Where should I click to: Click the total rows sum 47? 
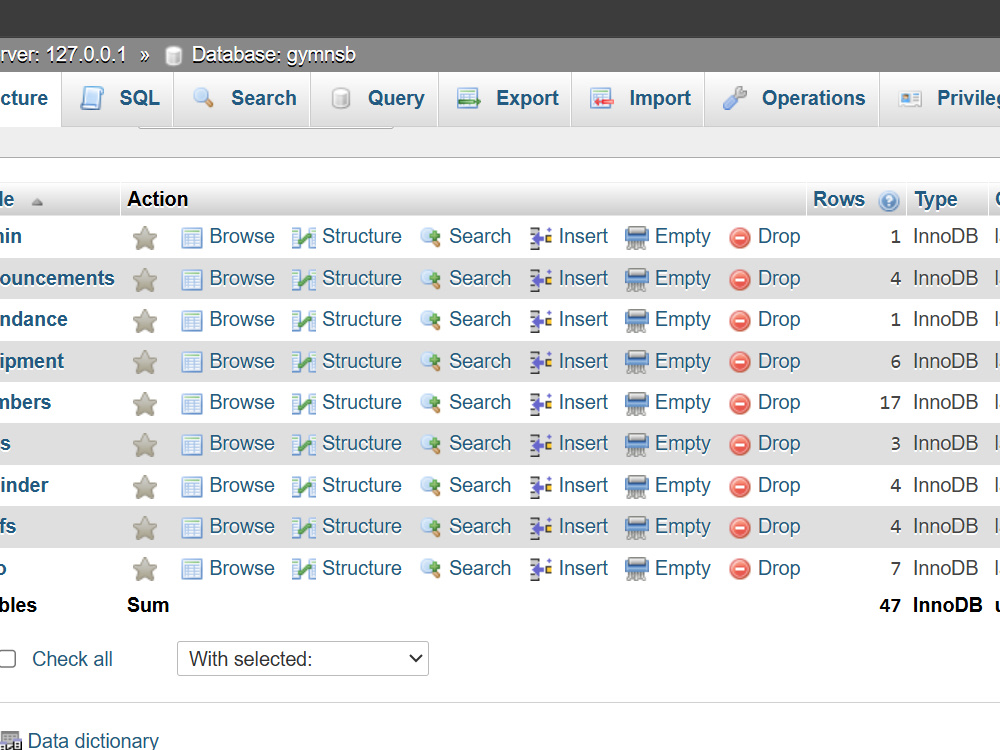coord(890,606)
